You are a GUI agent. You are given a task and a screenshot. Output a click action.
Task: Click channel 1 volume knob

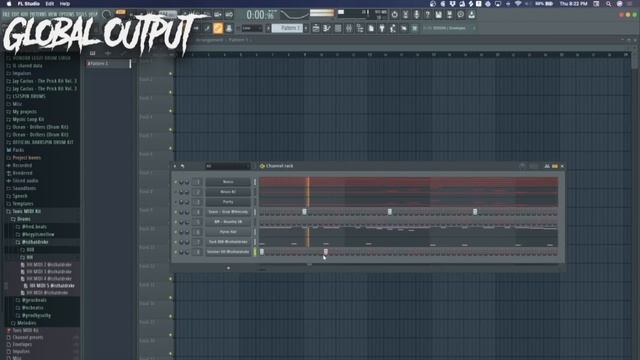(x=187, y=182)
